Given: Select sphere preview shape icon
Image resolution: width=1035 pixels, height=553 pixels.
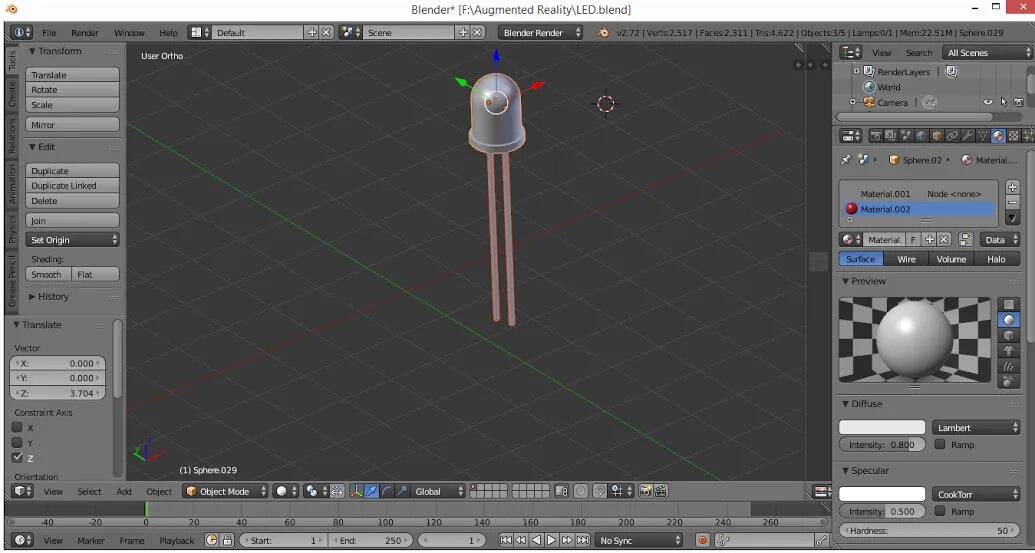Looking at the screenshot, I should coord(1008,320).
